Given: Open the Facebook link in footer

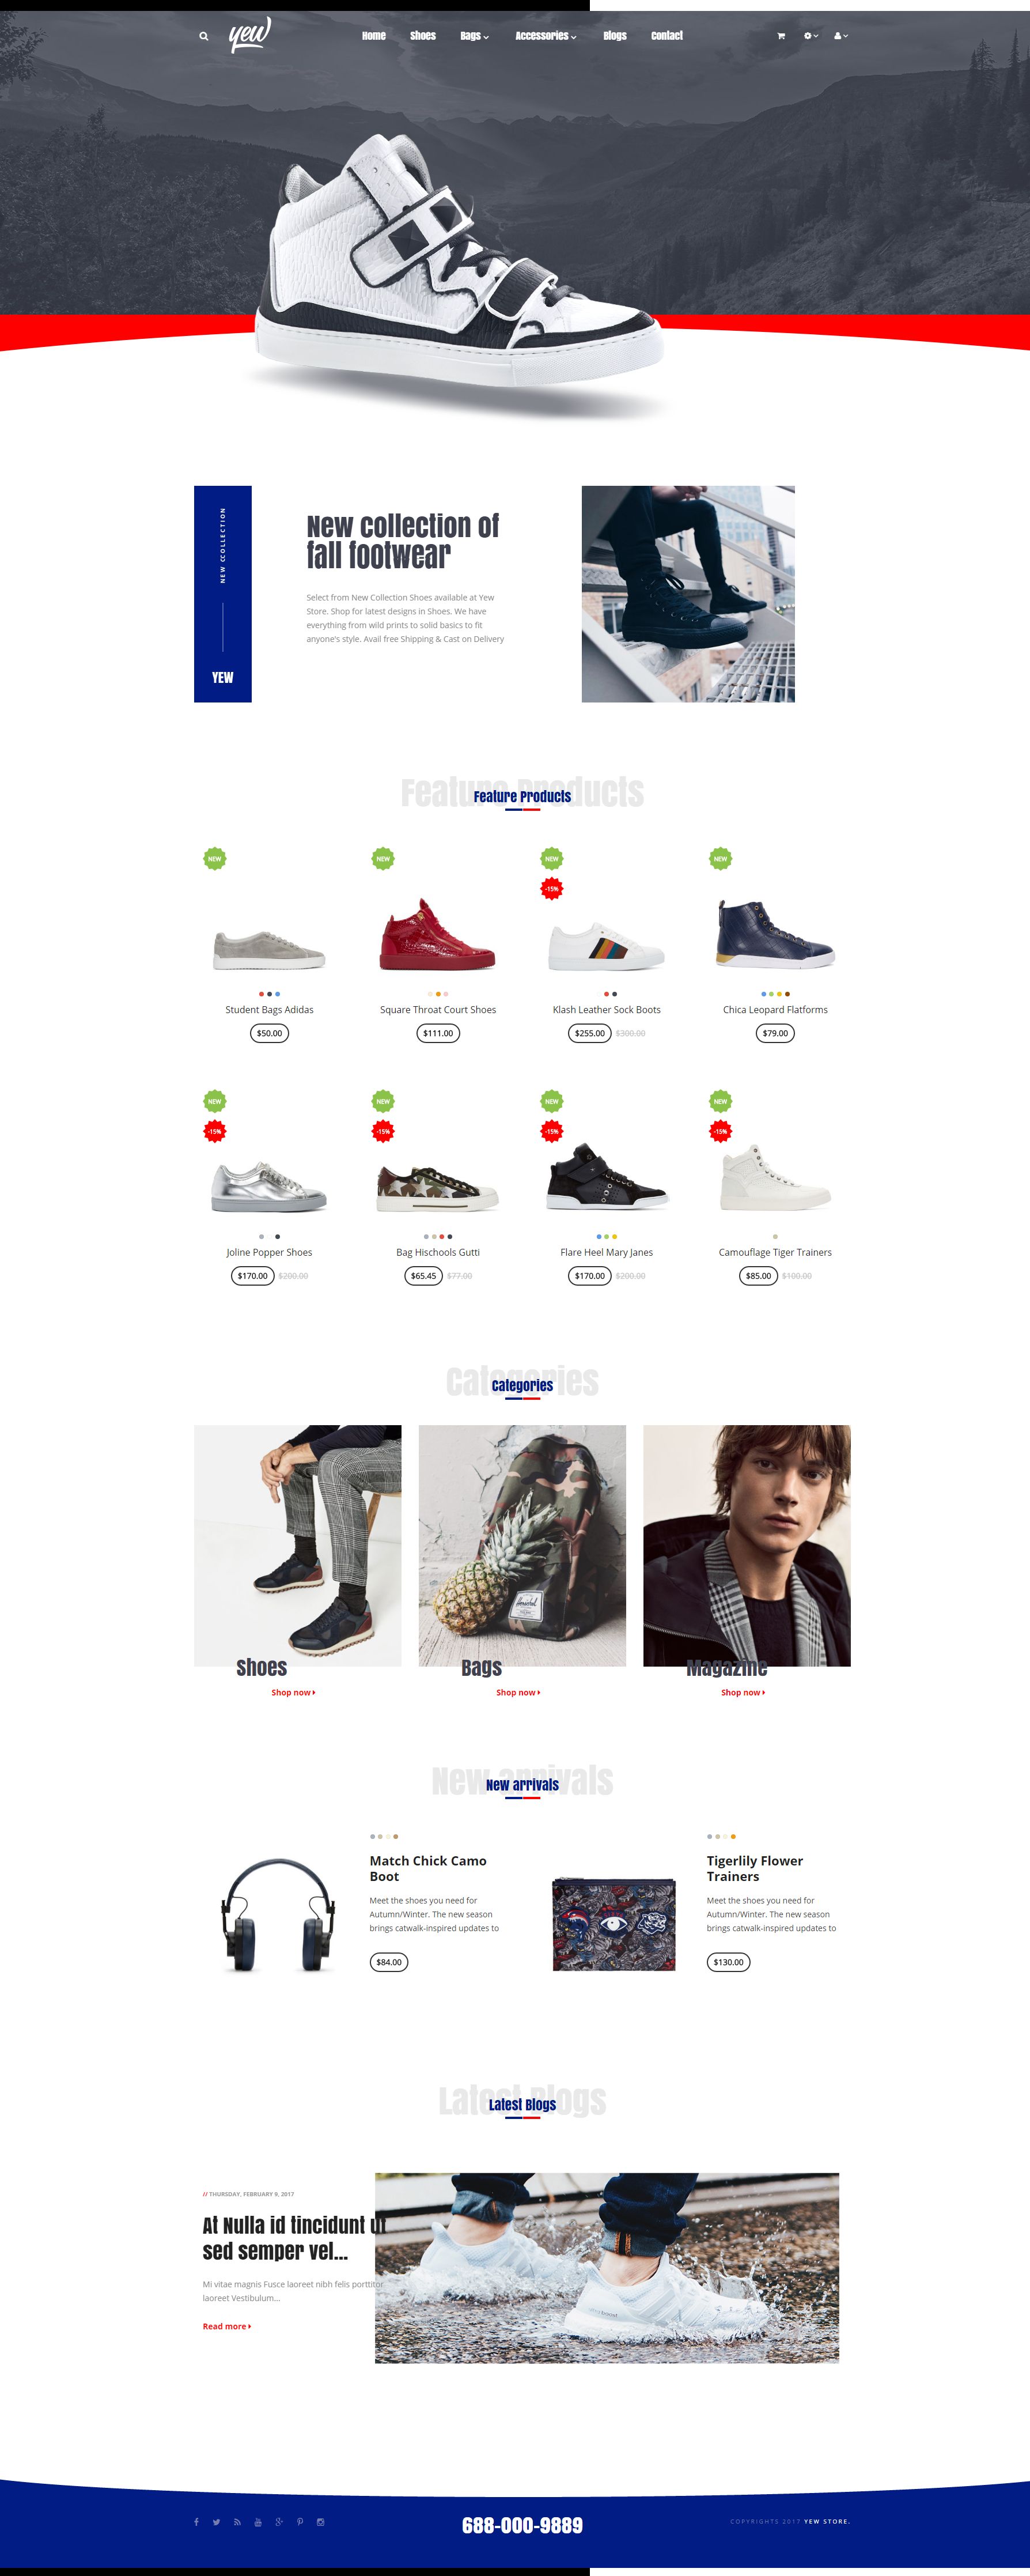Looking at the screenshot, I should pyautogui.click(x=196, y=2522).
